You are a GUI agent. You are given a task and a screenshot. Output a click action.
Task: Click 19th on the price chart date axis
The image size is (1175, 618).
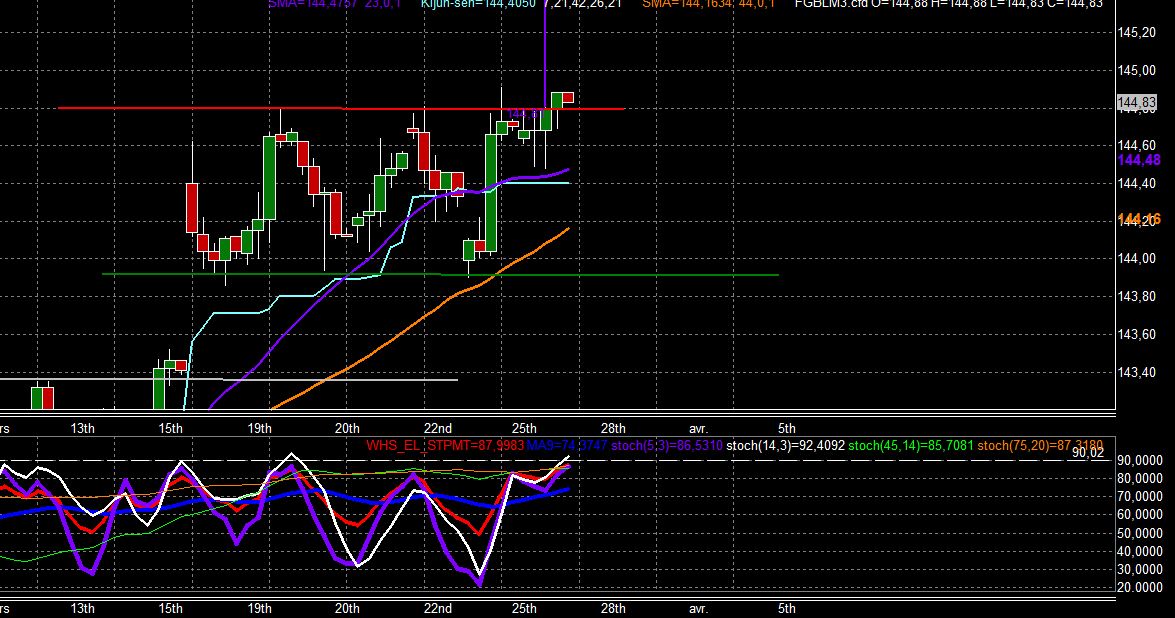point(259,428)
